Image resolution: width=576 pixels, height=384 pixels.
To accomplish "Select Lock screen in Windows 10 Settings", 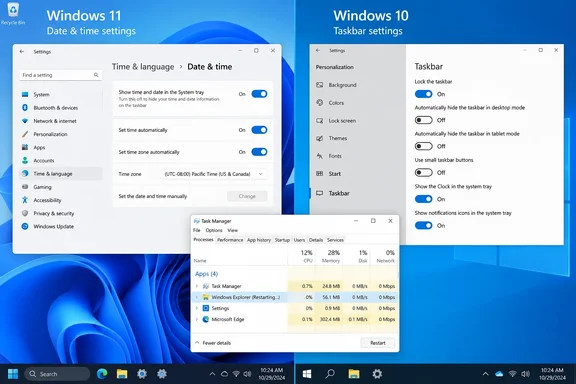I will 342,121.
